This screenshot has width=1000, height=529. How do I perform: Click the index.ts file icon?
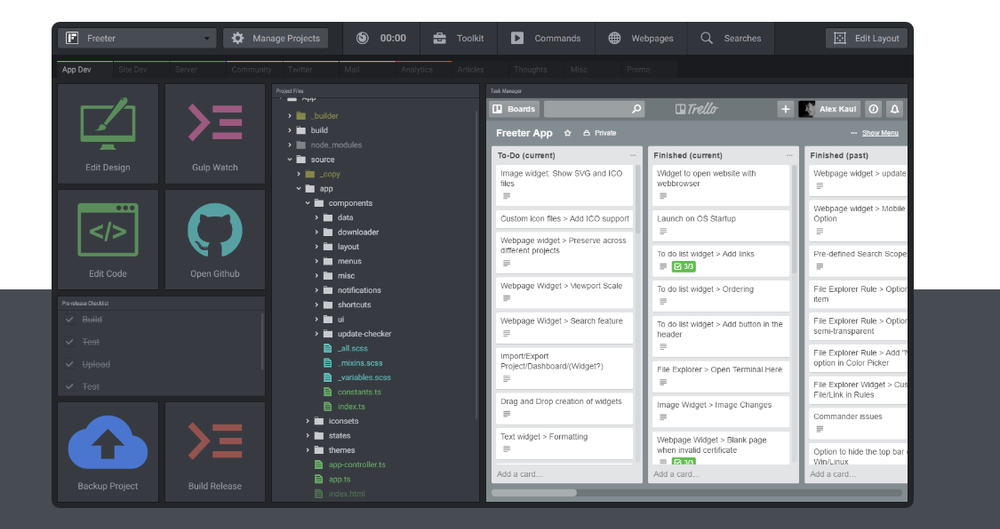point(328,406)
